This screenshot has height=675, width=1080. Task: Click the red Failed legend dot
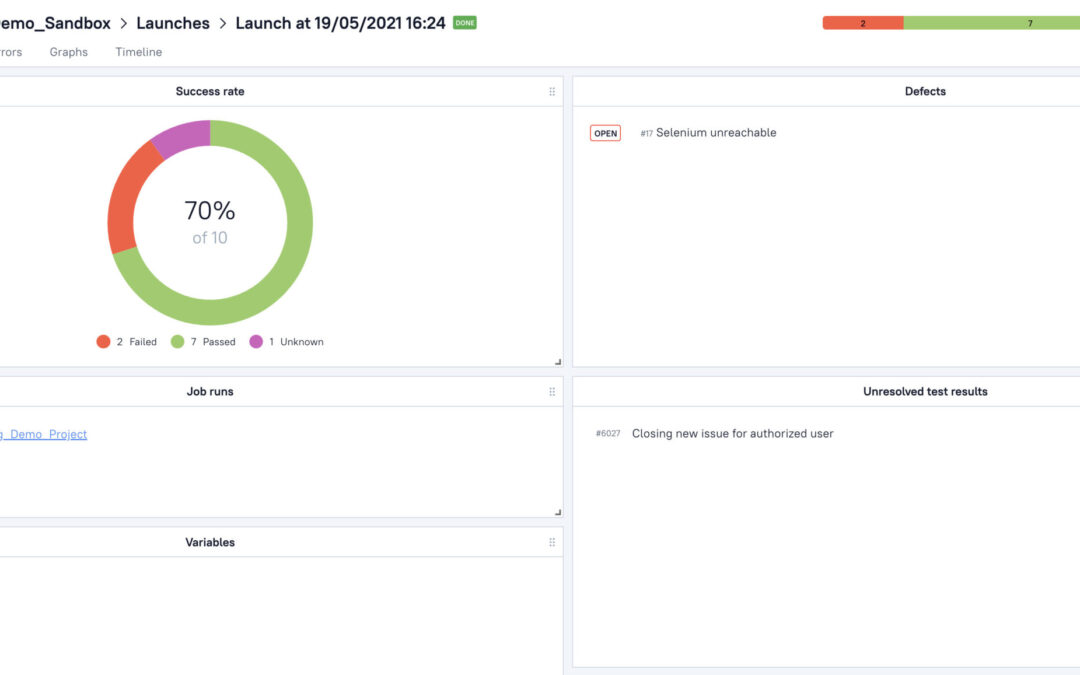point(103,342)
